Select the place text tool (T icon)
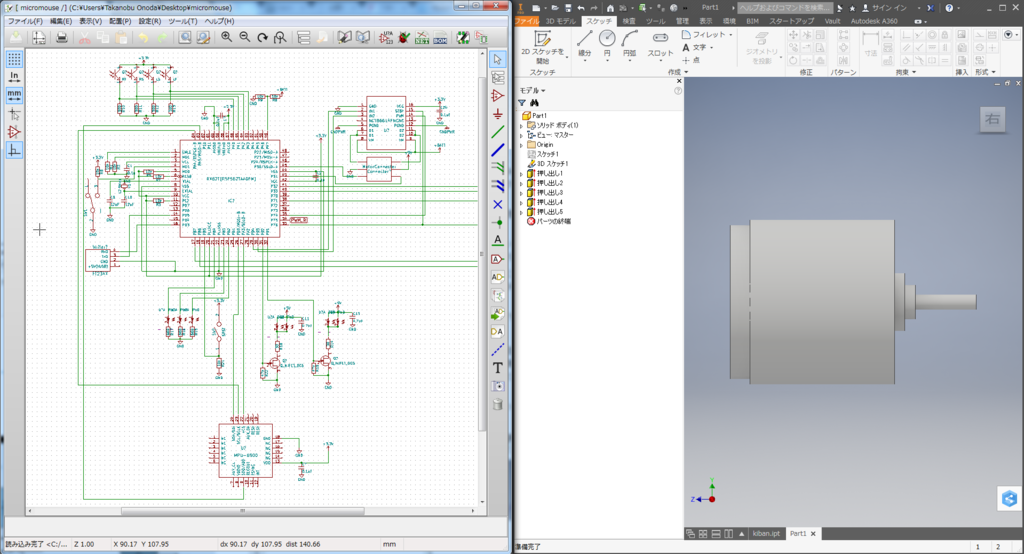Image resolution: width=1024 pixels, height=554 pixels. [498, 368]
